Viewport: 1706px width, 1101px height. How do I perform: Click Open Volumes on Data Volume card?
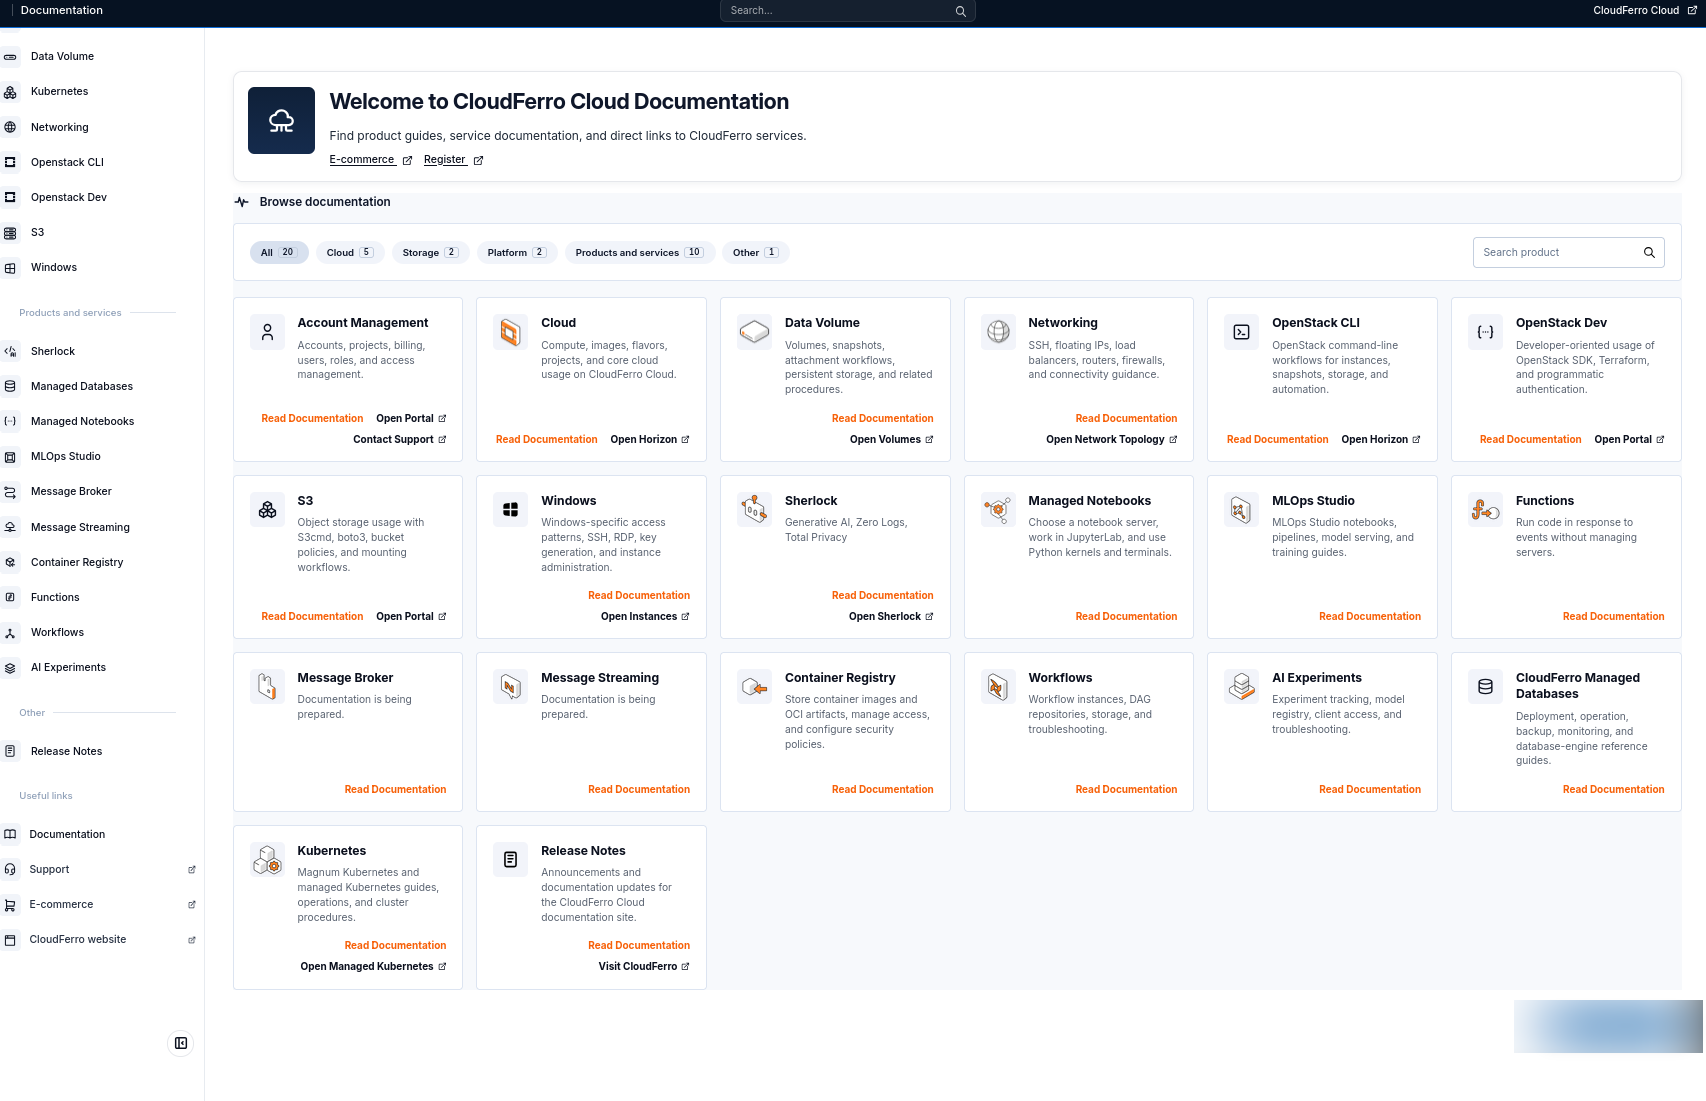click(891, 440)
